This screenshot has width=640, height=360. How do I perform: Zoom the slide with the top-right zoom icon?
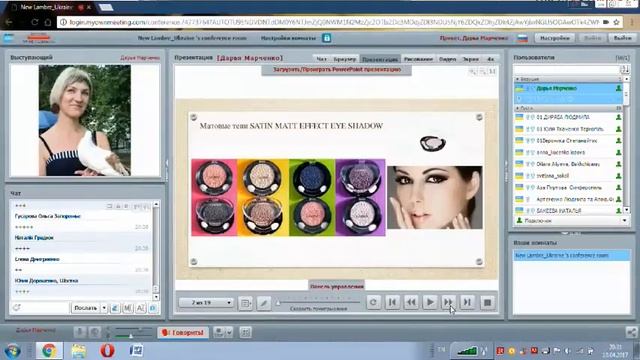[473, 71]
